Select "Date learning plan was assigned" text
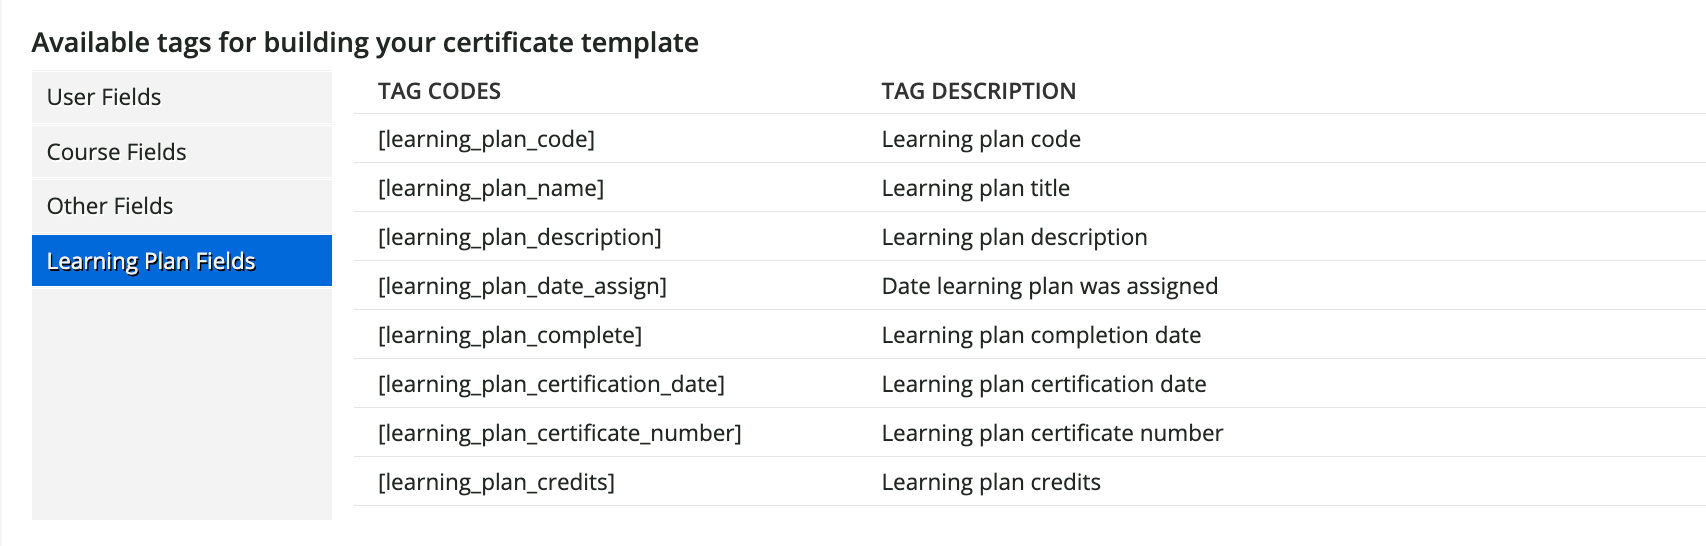Image resolution: width=1706 pixels, height=546 pixels. coord(1049,286)
